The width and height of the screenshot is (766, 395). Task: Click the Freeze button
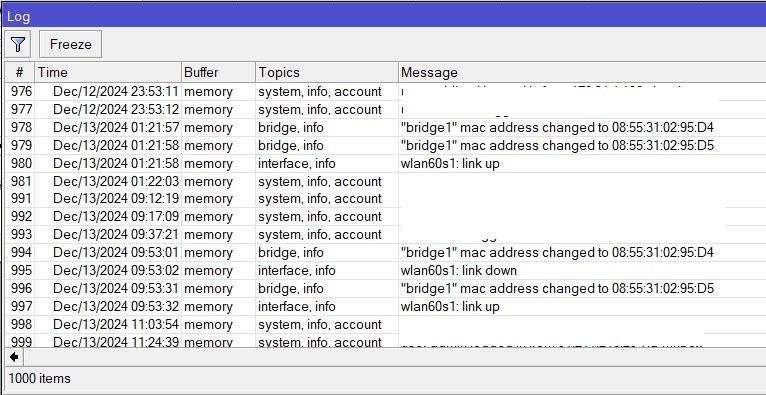pos(70,44)
